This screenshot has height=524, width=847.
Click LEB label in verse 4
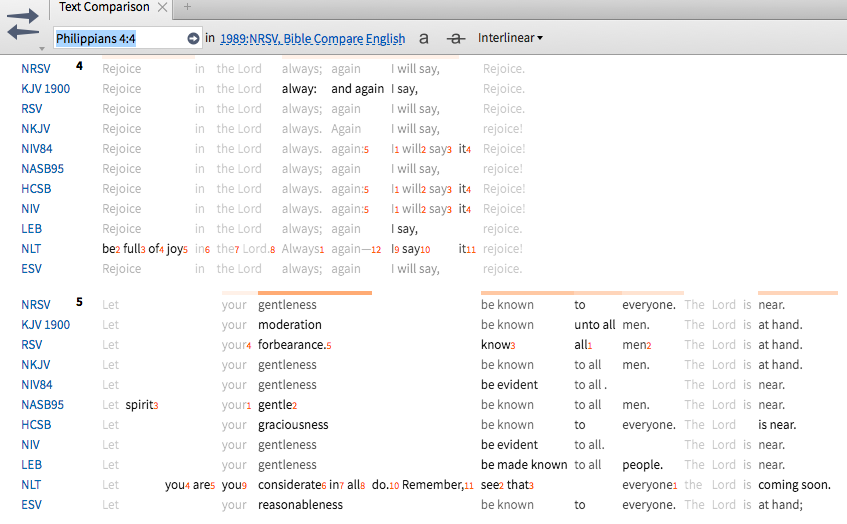click(31, 229)
